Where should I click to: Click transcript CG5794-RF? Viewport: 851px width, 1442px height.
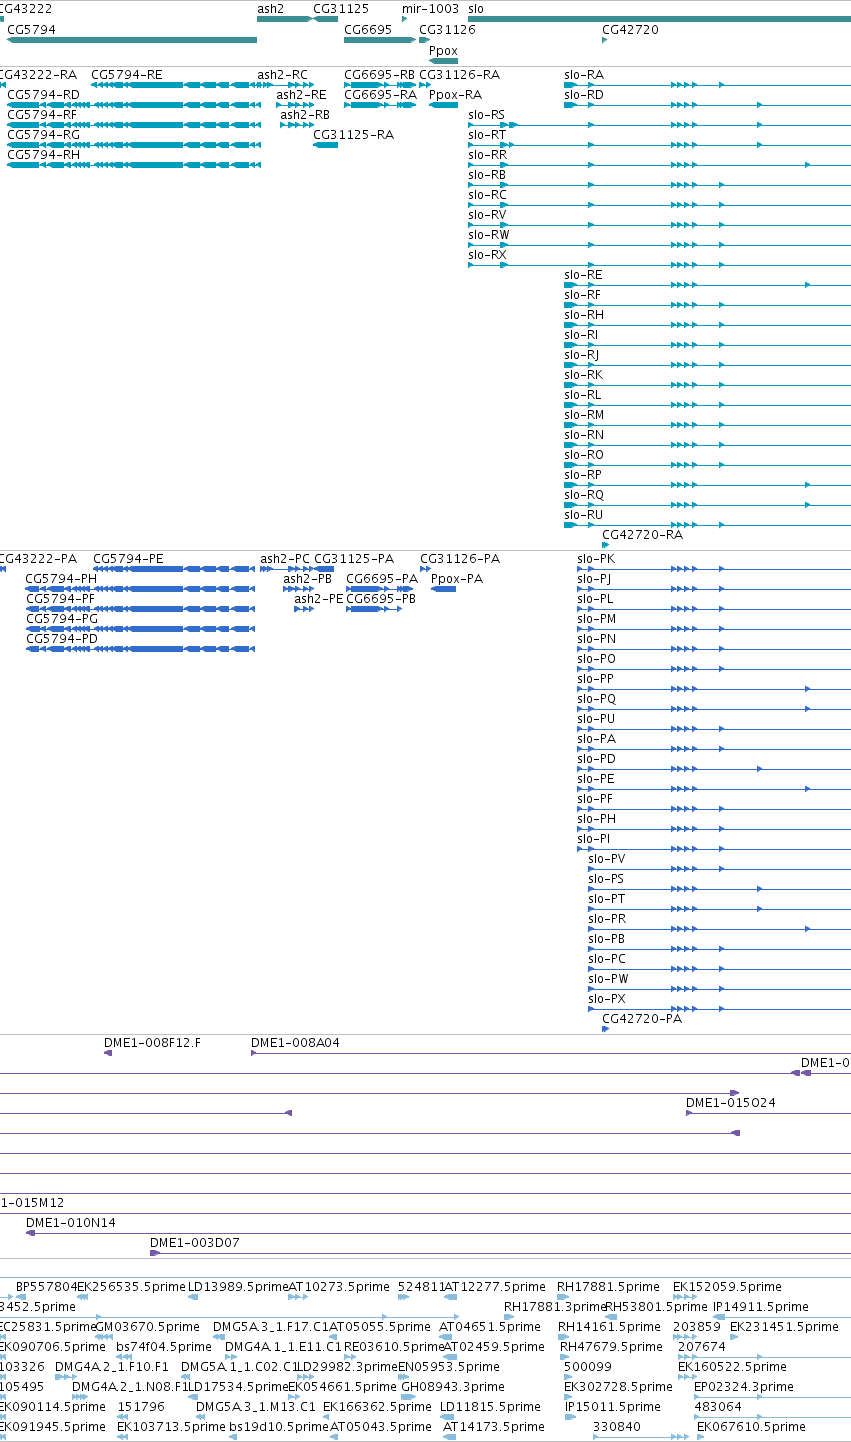(x=42, y=115)
